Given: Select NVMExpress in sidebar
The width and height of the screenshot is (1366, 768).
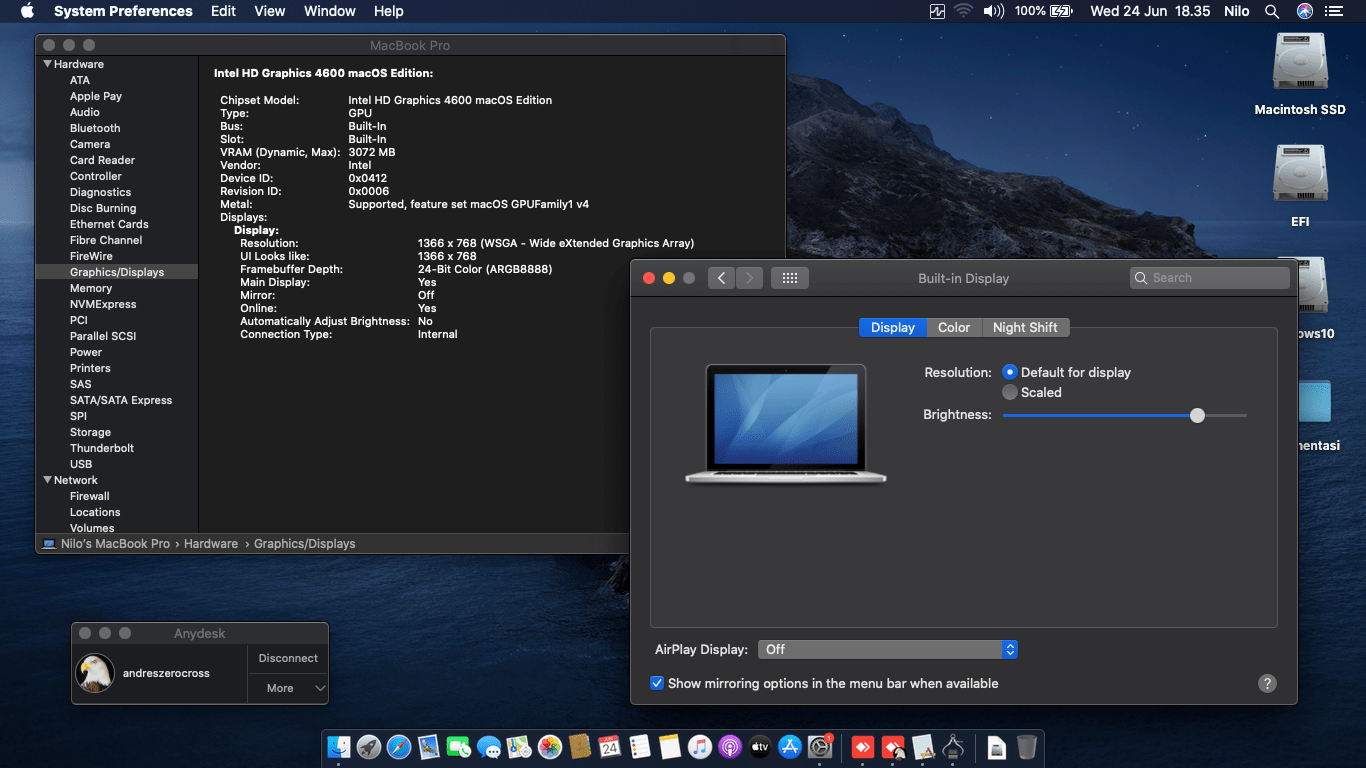Looking at the screenshot, I should coord(103,304).
